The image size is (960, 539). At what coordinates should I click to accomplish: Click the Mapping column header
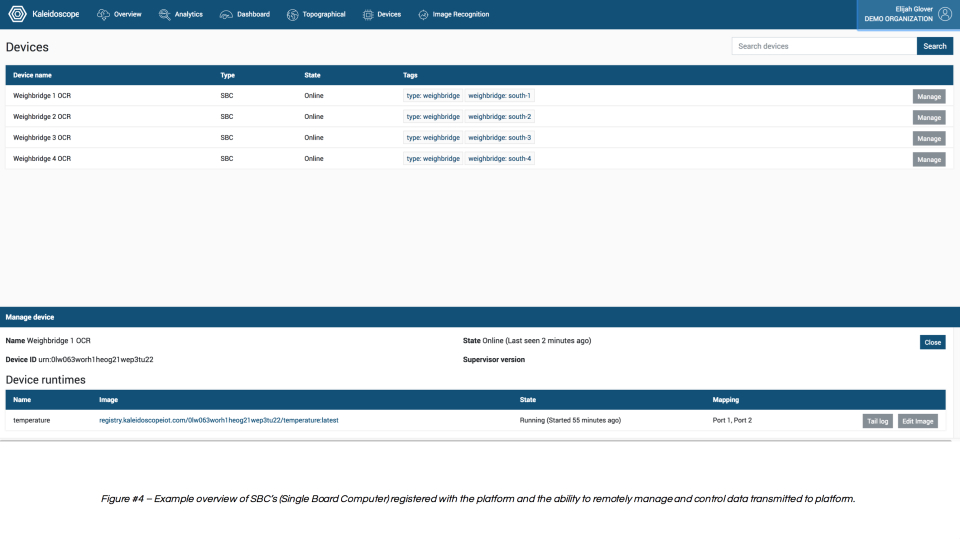point(726,399)
